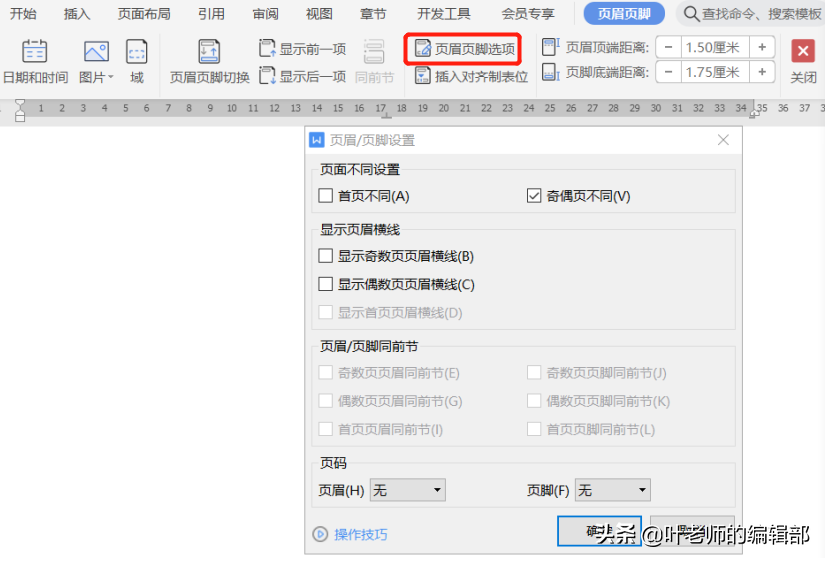Image resolution: width=825 pixels, height=561 pixels.
Task: Click the 1.75厘米 footer distance field
Action: [x=715, y=72]
